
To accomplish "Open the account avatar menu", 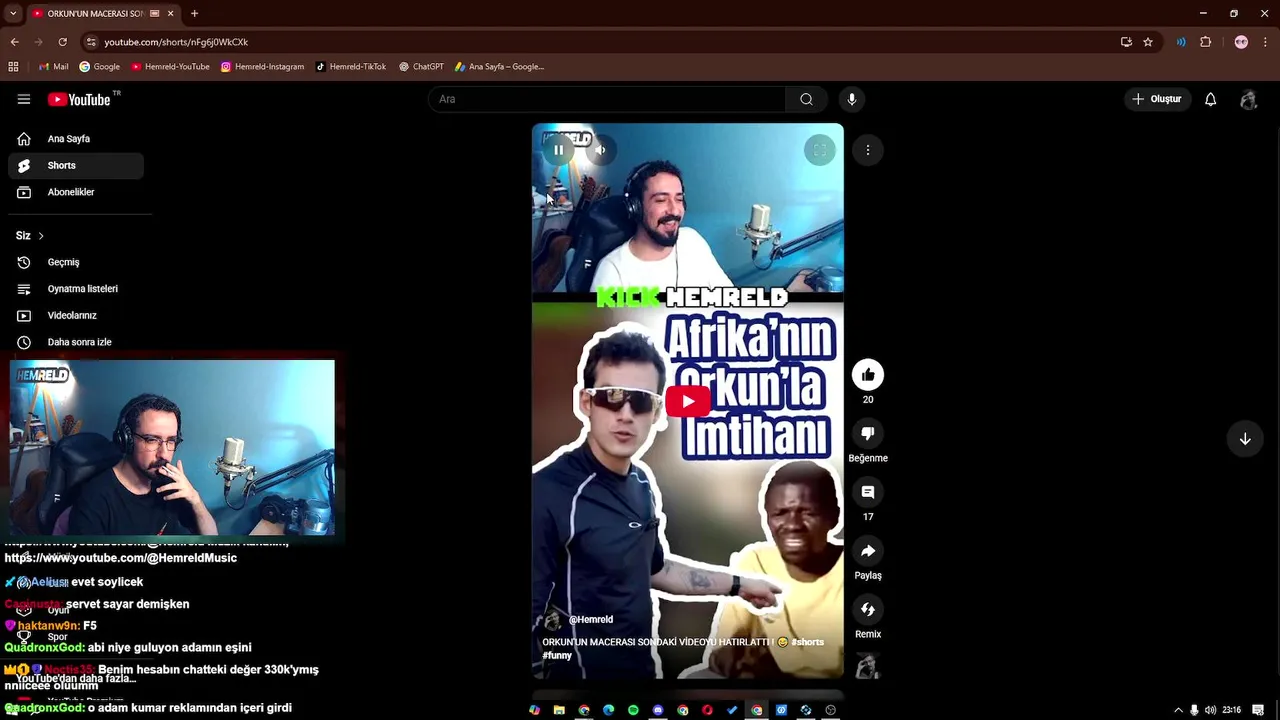I will coord(1248,99).
